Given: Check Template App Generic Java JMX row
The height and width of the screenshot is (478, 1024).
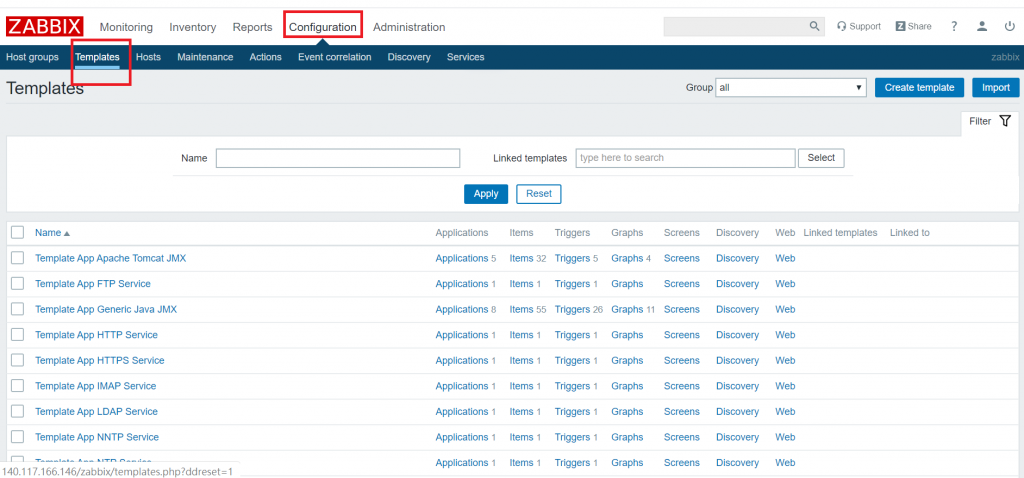Looking at the screenshot, I should point(18,309).
